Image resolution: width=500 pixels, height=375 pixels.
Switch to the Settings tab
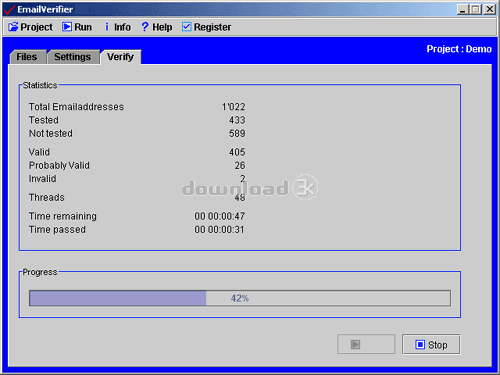(x=73, y=57)
